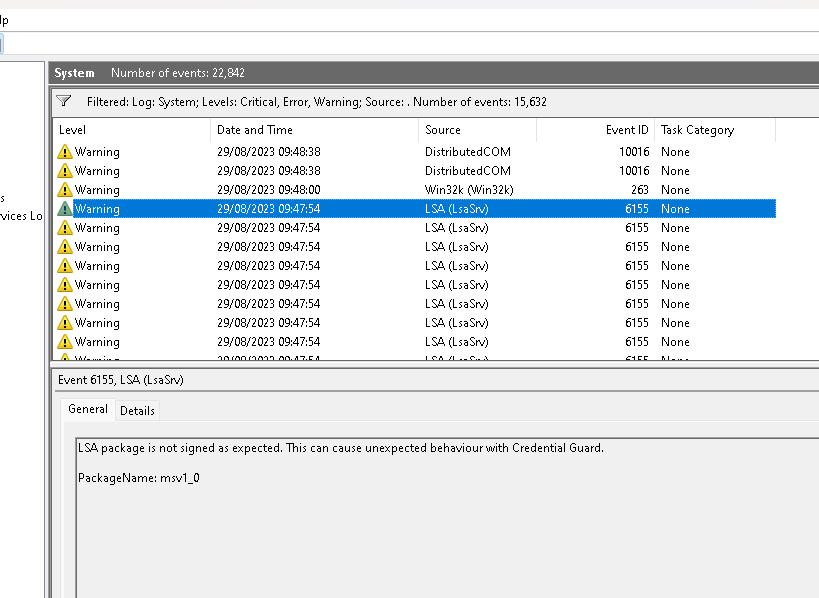
Task: Click the 'Event 6155, LSA (LsaSrv)' pane header
Action: (x=121, y=380)
